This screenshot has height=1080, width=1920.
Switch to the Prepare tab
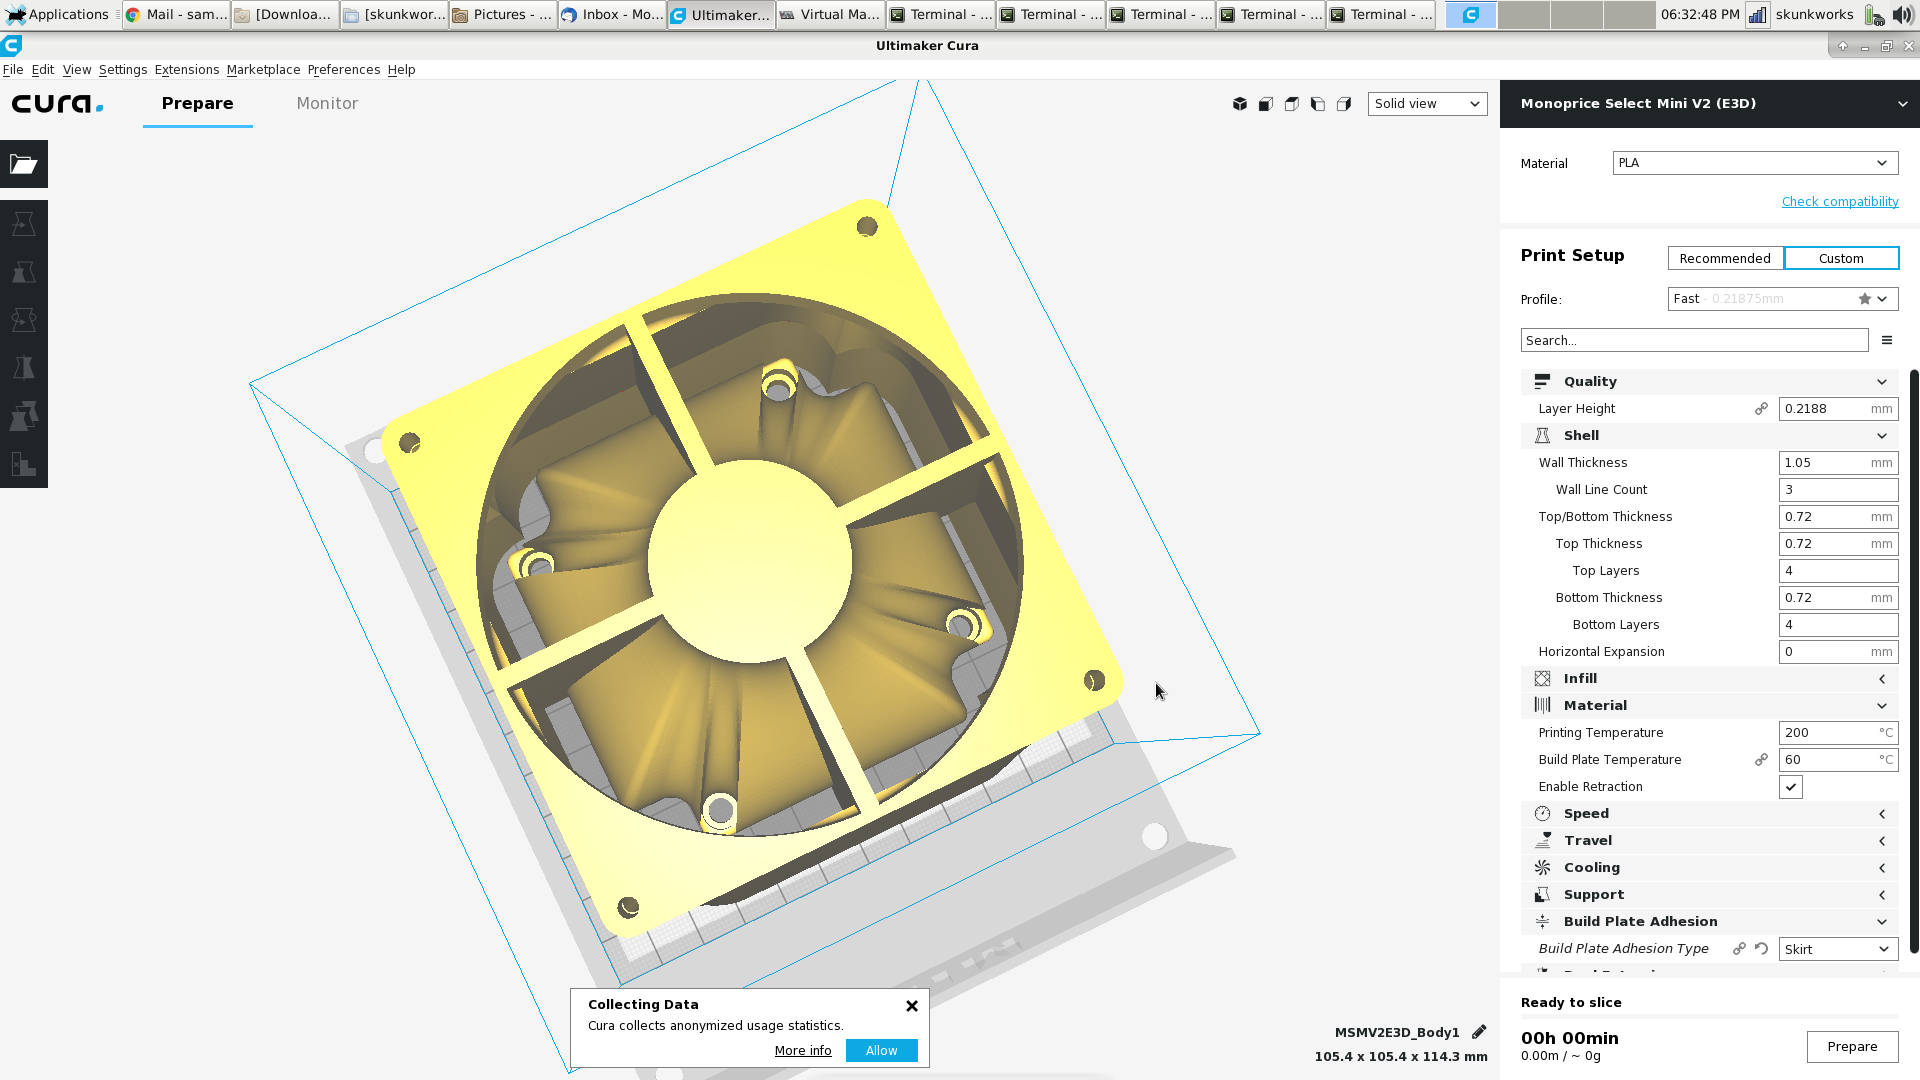pyautogui.click(x=198, y=104)
